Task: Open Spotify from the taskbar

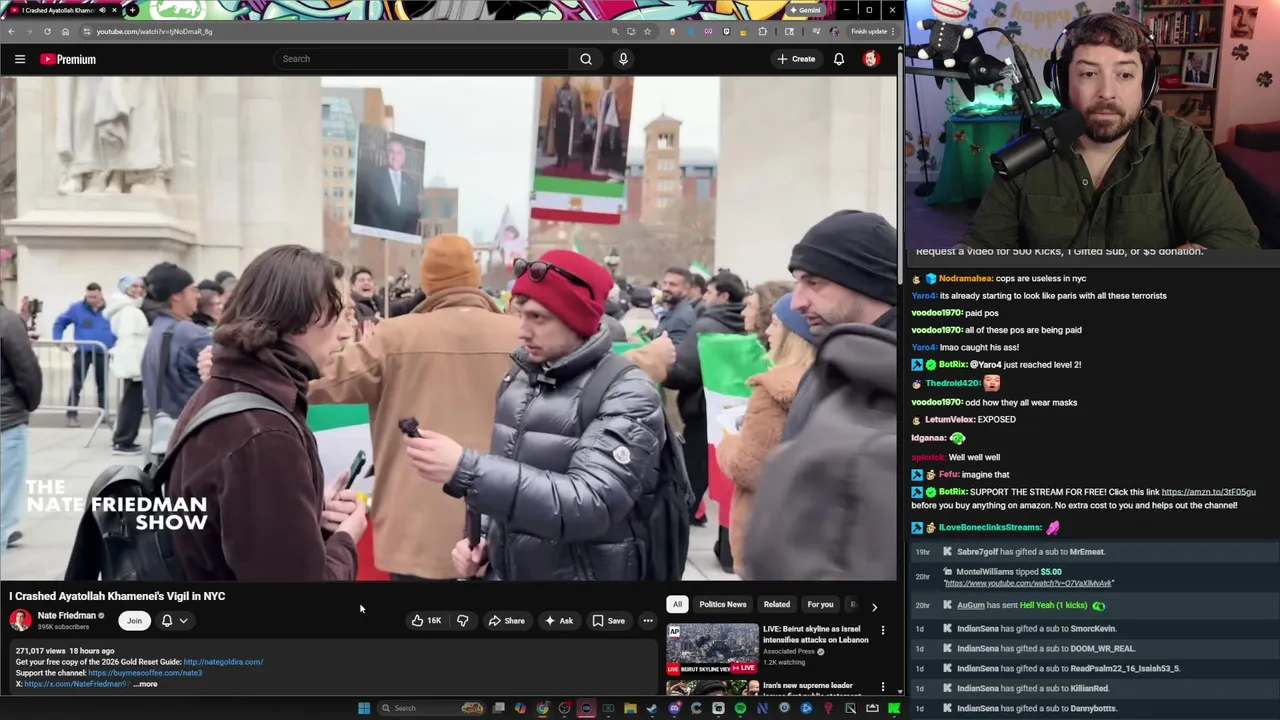Action: 740,708
